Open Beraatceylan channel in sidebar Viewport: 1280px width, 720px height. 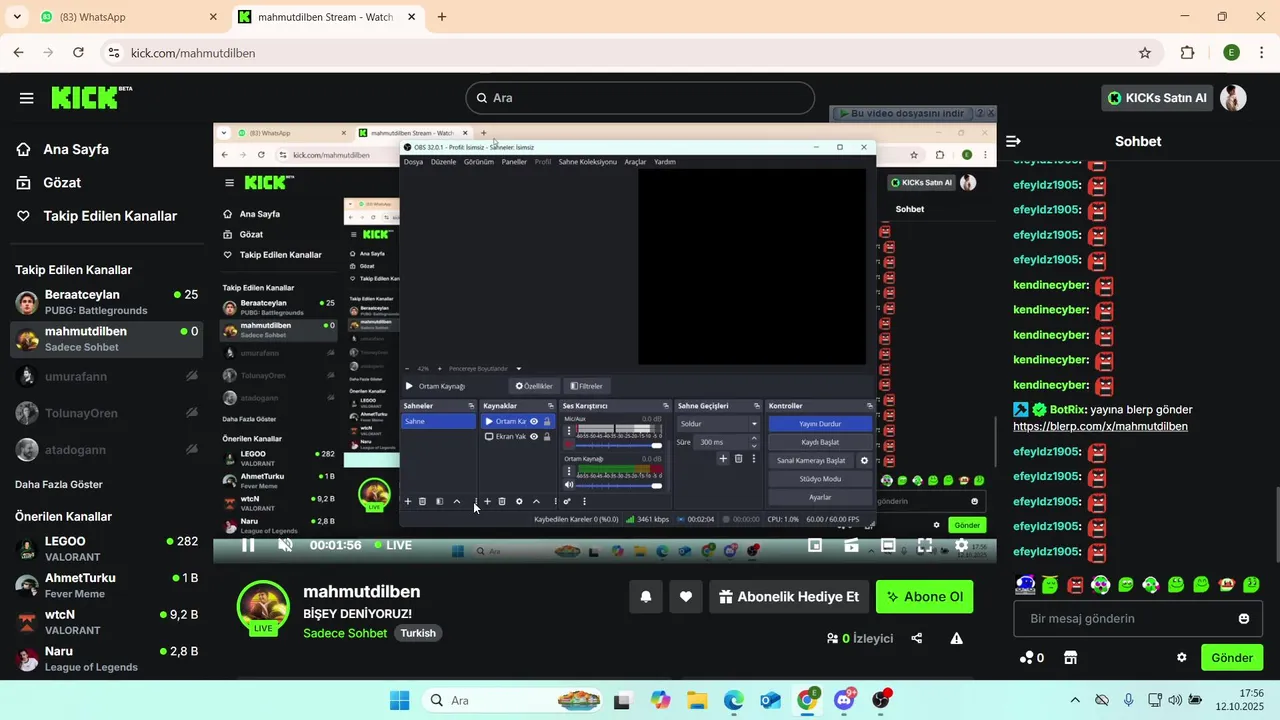tap(106, 302)
